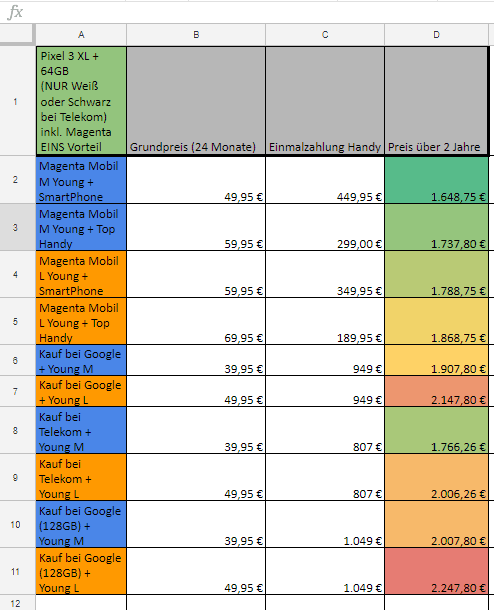
Task: Click the 2.147,80 € total cell
Action: click(436, 391)
